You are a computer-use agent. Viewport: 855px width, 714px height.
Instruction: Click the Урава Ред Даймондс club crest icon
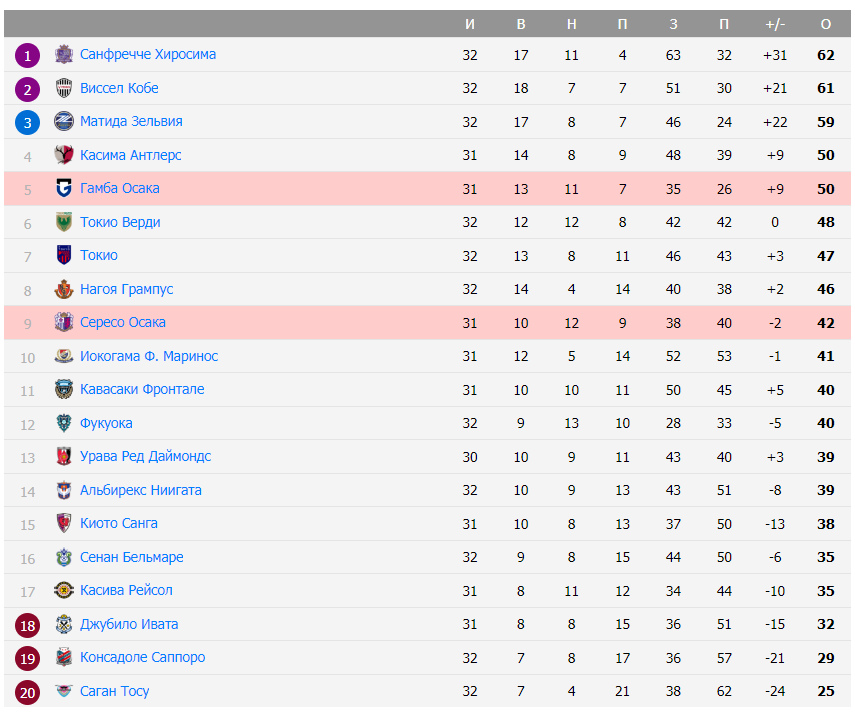(x=64, y=456)
